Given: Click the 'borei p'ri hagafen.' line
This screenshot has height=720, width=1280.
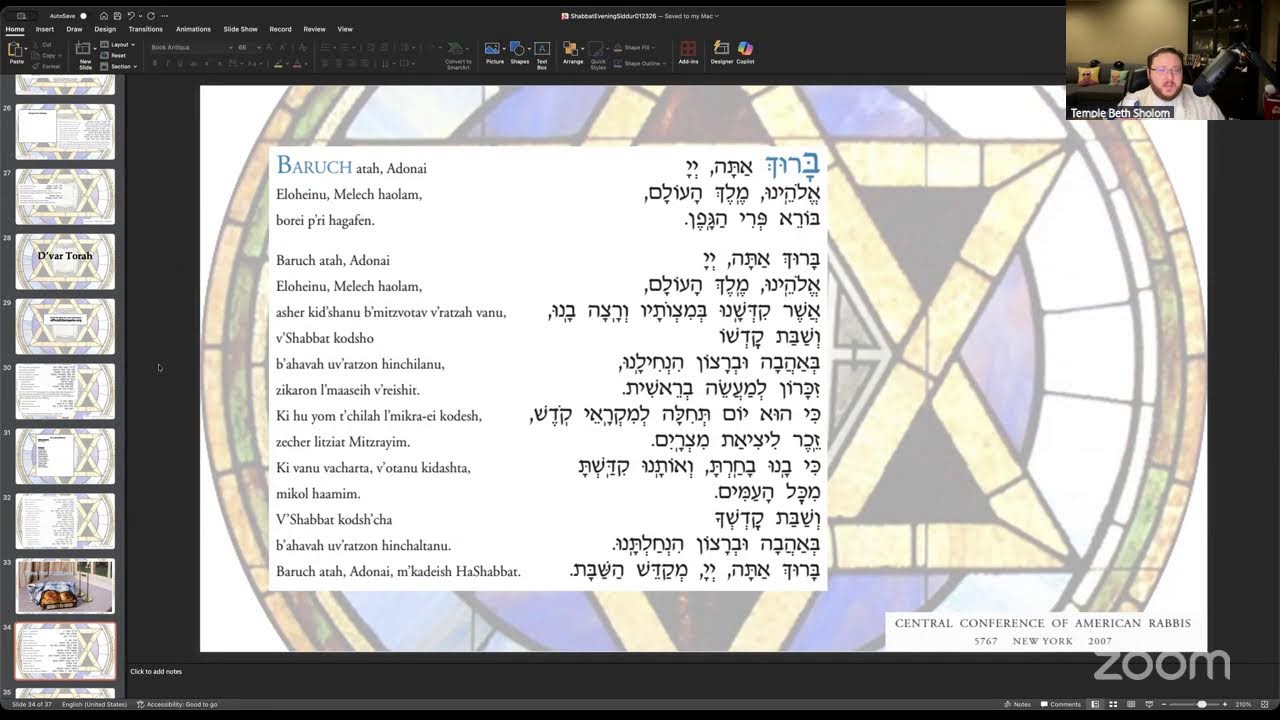Looking at the screenshot, I should pyautogui.click(x=325, y=220).
